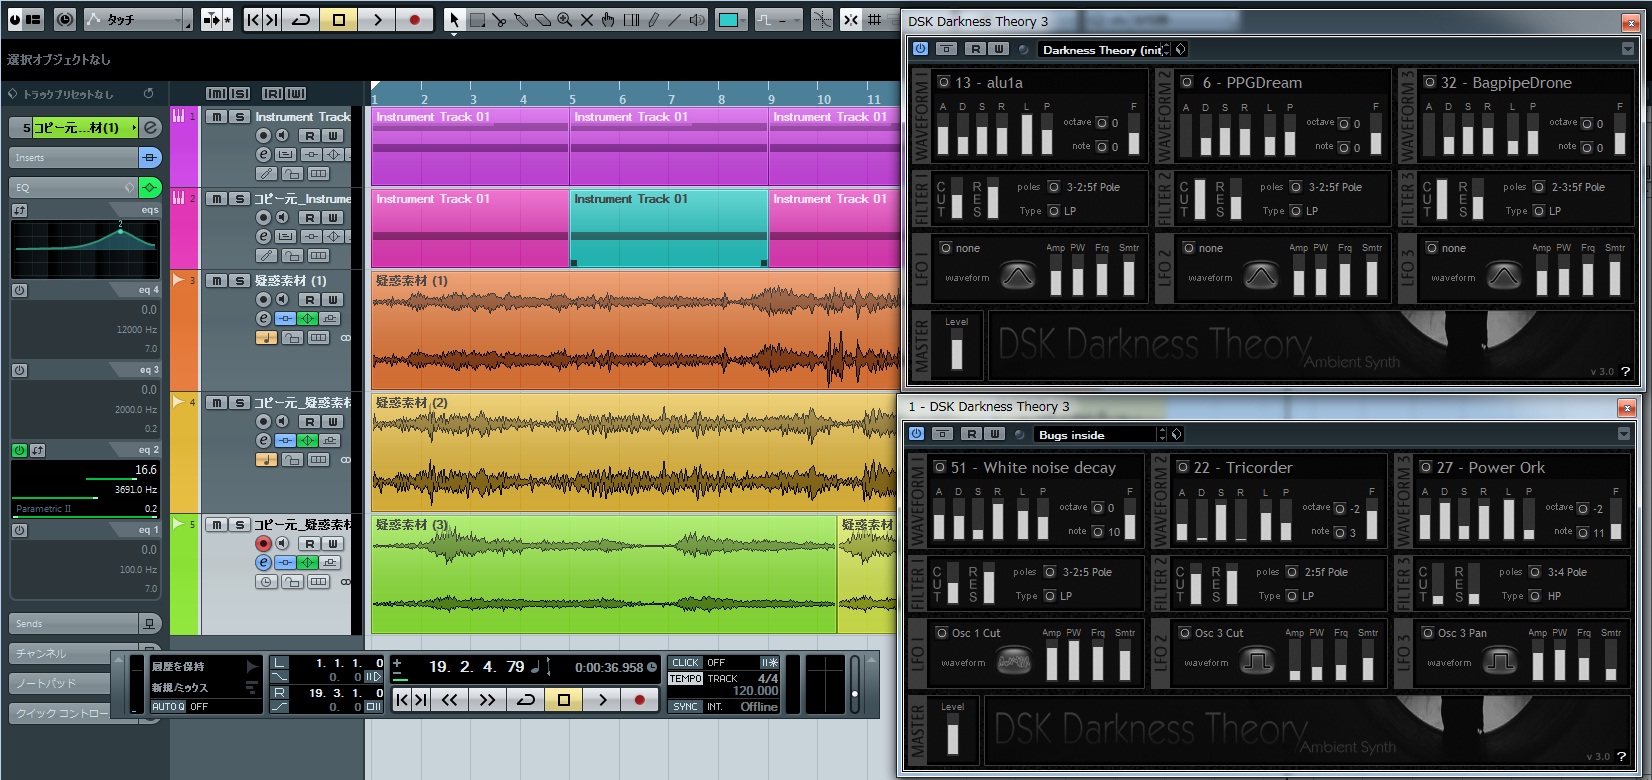This screenshot has height=780, width=1652.
Task: Click the toolbar Record button
Action: tap(415, 19)
